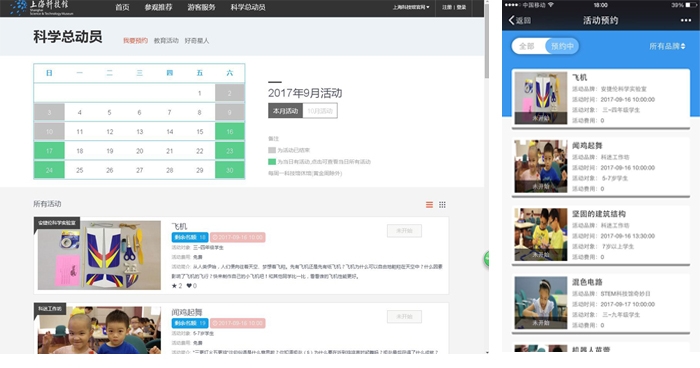The image size is (700, 368).
Task: Switch to list view icon
Action: click(x=429, y=205)
